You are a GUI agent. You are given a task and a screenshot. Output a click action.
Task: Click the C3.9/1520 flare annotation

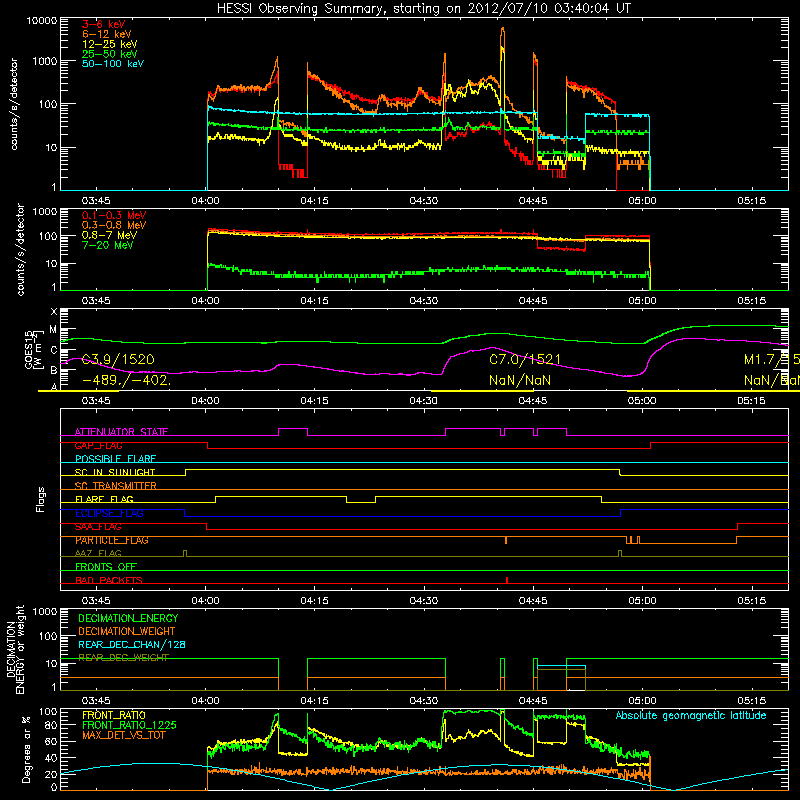[118, 359]
